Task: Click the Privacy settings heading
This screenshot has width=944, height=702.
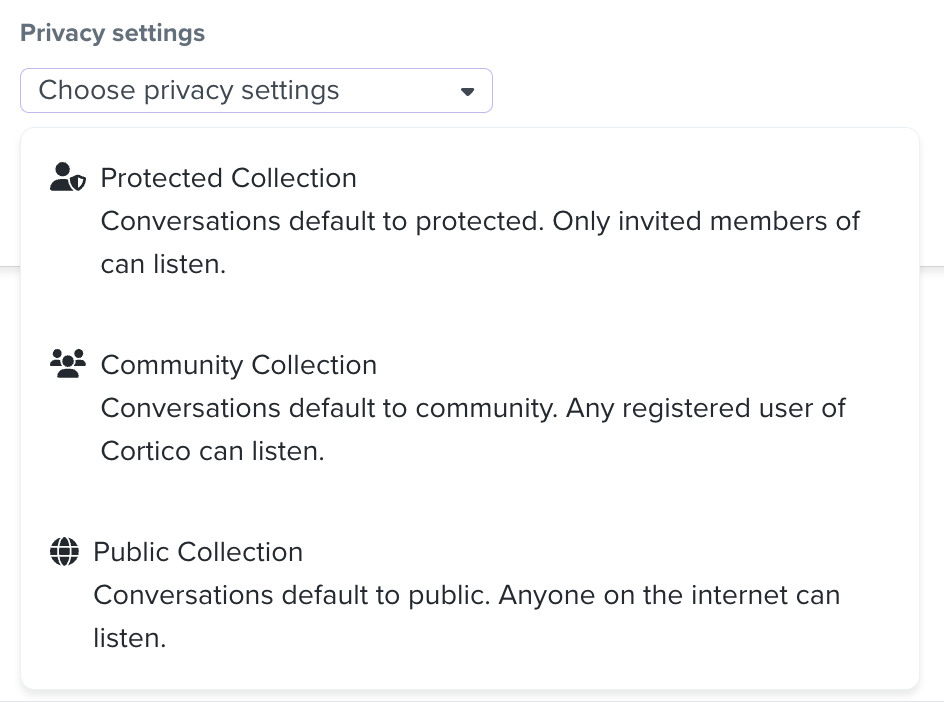Action: pos(112,32)
